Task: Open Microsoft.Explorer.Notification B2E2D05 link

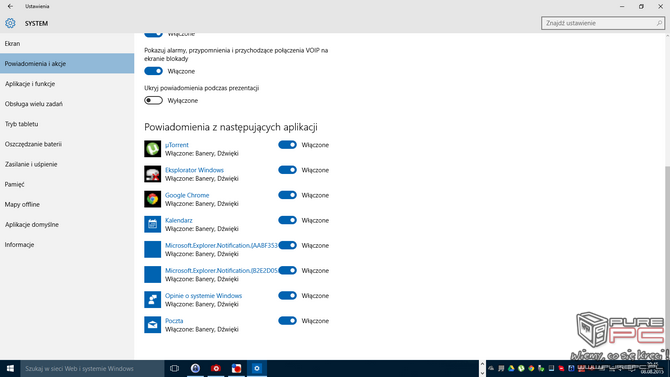Action: coord(221,271)
